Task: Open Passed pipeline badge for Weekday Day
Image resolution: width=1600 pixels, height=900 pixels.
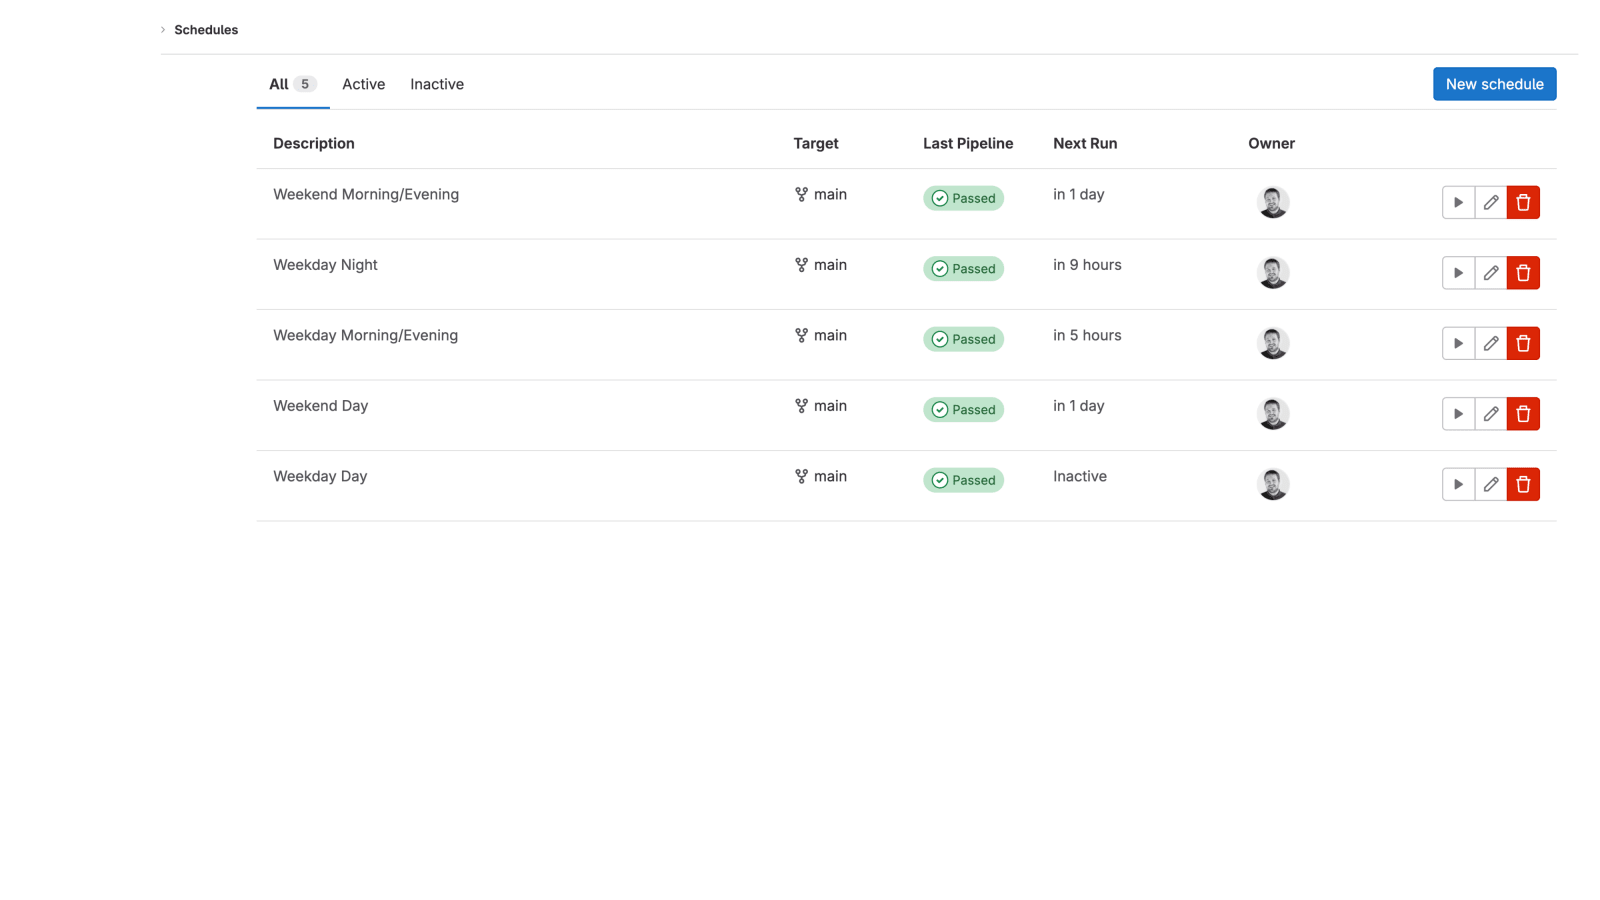Action: [x=963, y=480]
